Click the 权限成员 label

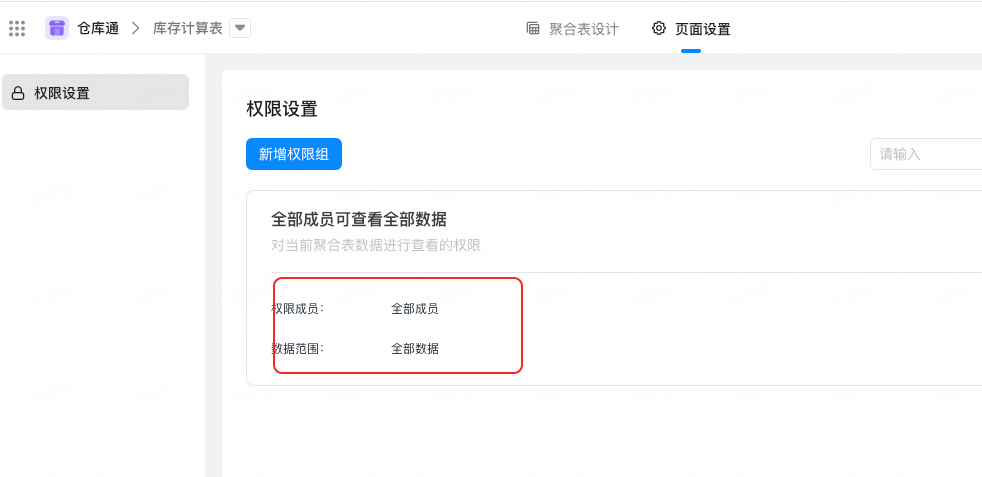pyautogui.click(x=297, y=309)
